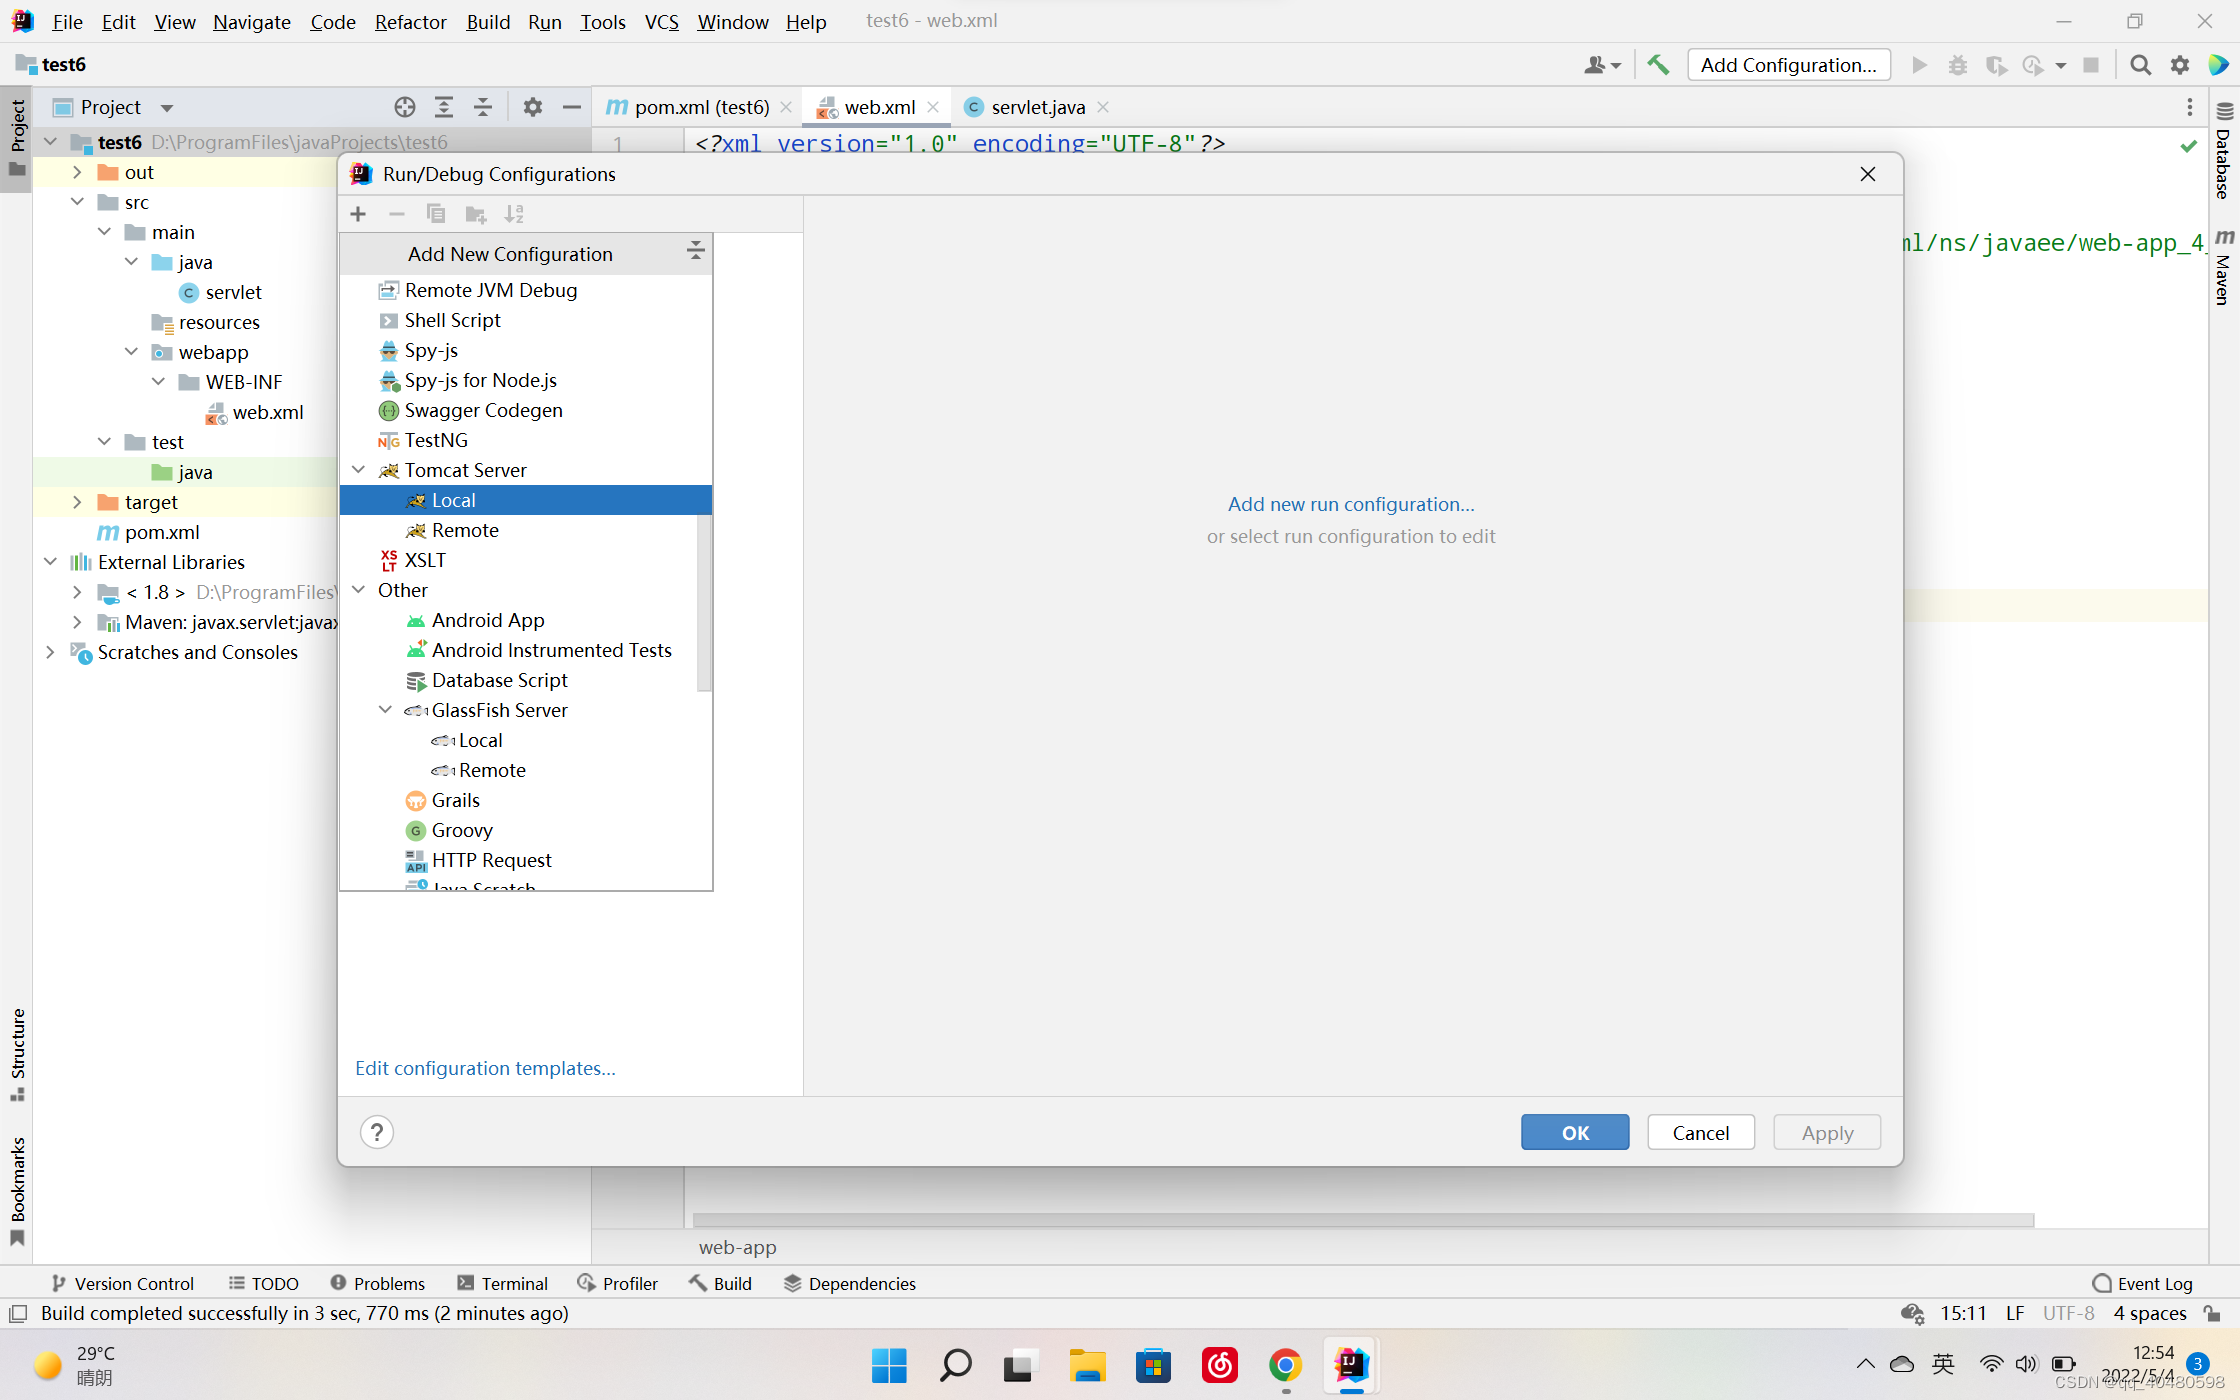Expand the target folder
2240x1400 pixels.
[77, 502]
